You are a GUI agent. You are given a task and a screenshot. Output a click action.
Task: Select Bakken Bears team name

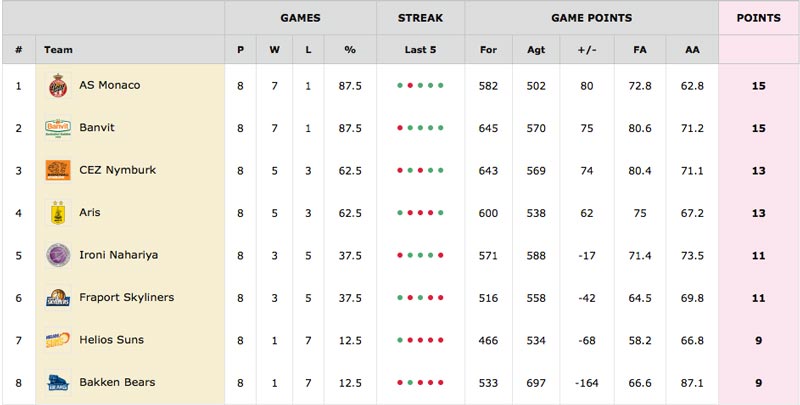click(117, 382)
